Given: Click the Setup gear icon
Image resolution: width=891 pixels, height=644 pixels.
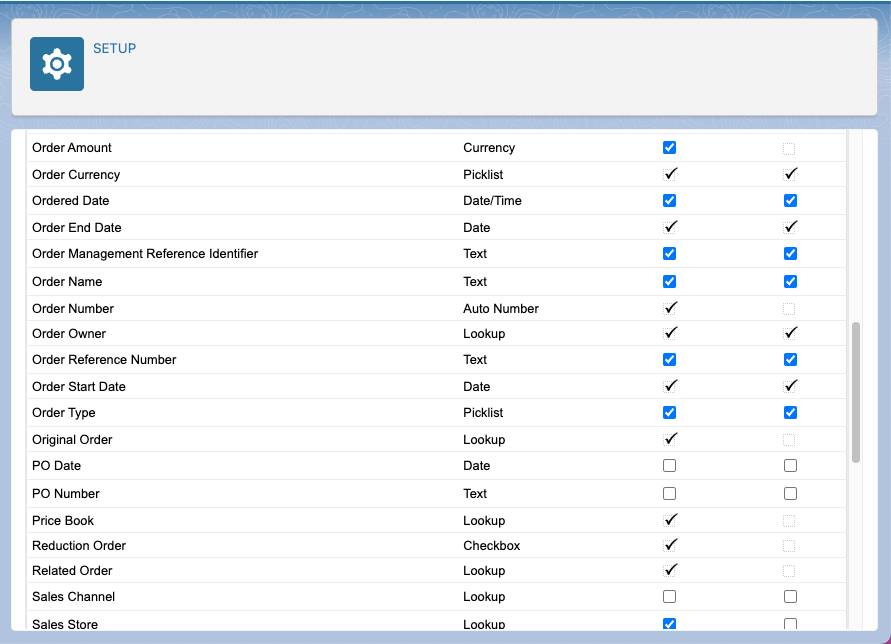Looking at the screenshot, I should pos(57,64).
